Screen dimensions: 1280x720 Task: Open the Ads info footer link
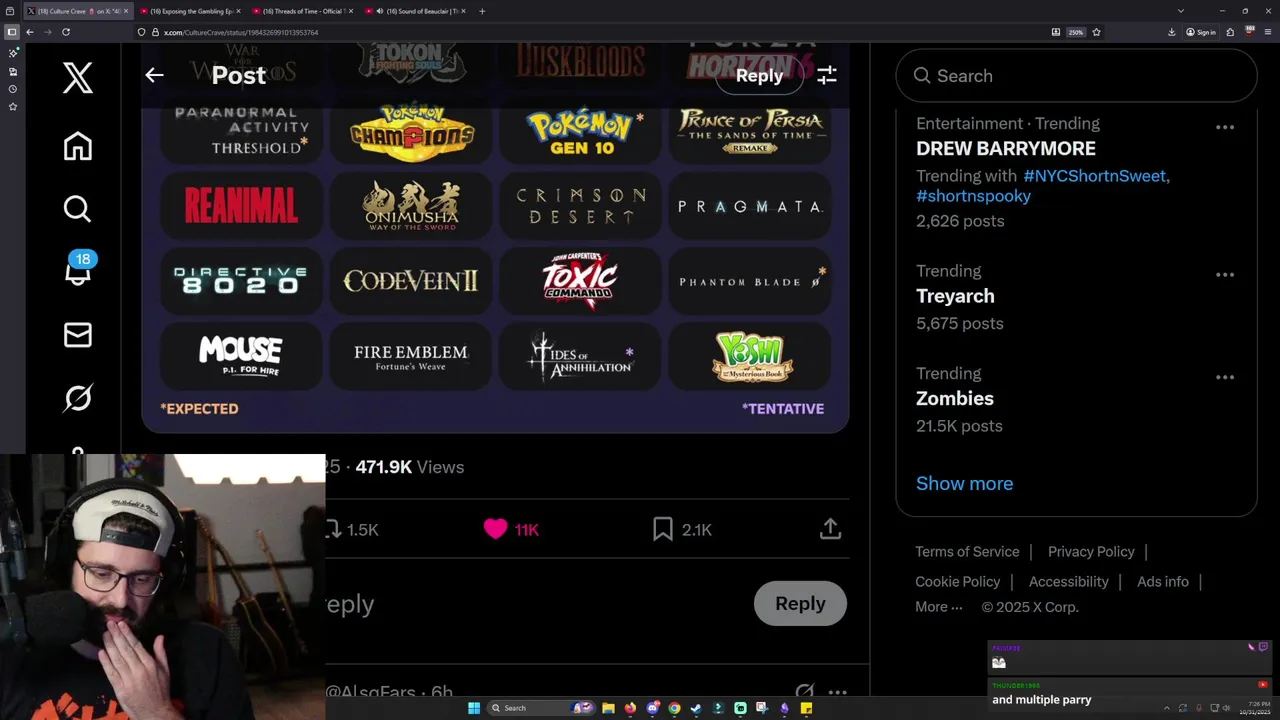pos(1163,582)
